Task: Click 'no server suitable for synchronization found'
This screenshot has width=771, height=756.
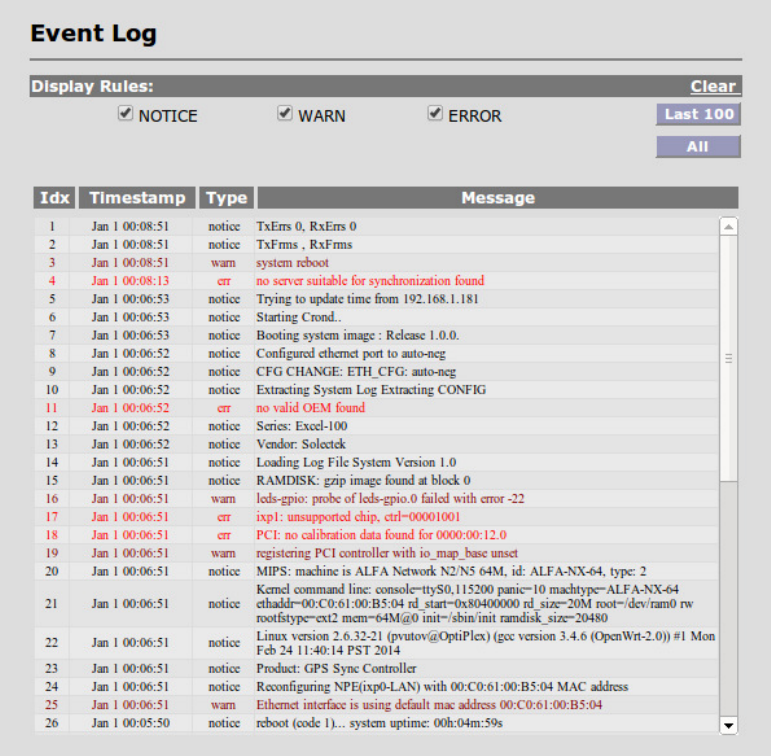Action: (370, 281)
